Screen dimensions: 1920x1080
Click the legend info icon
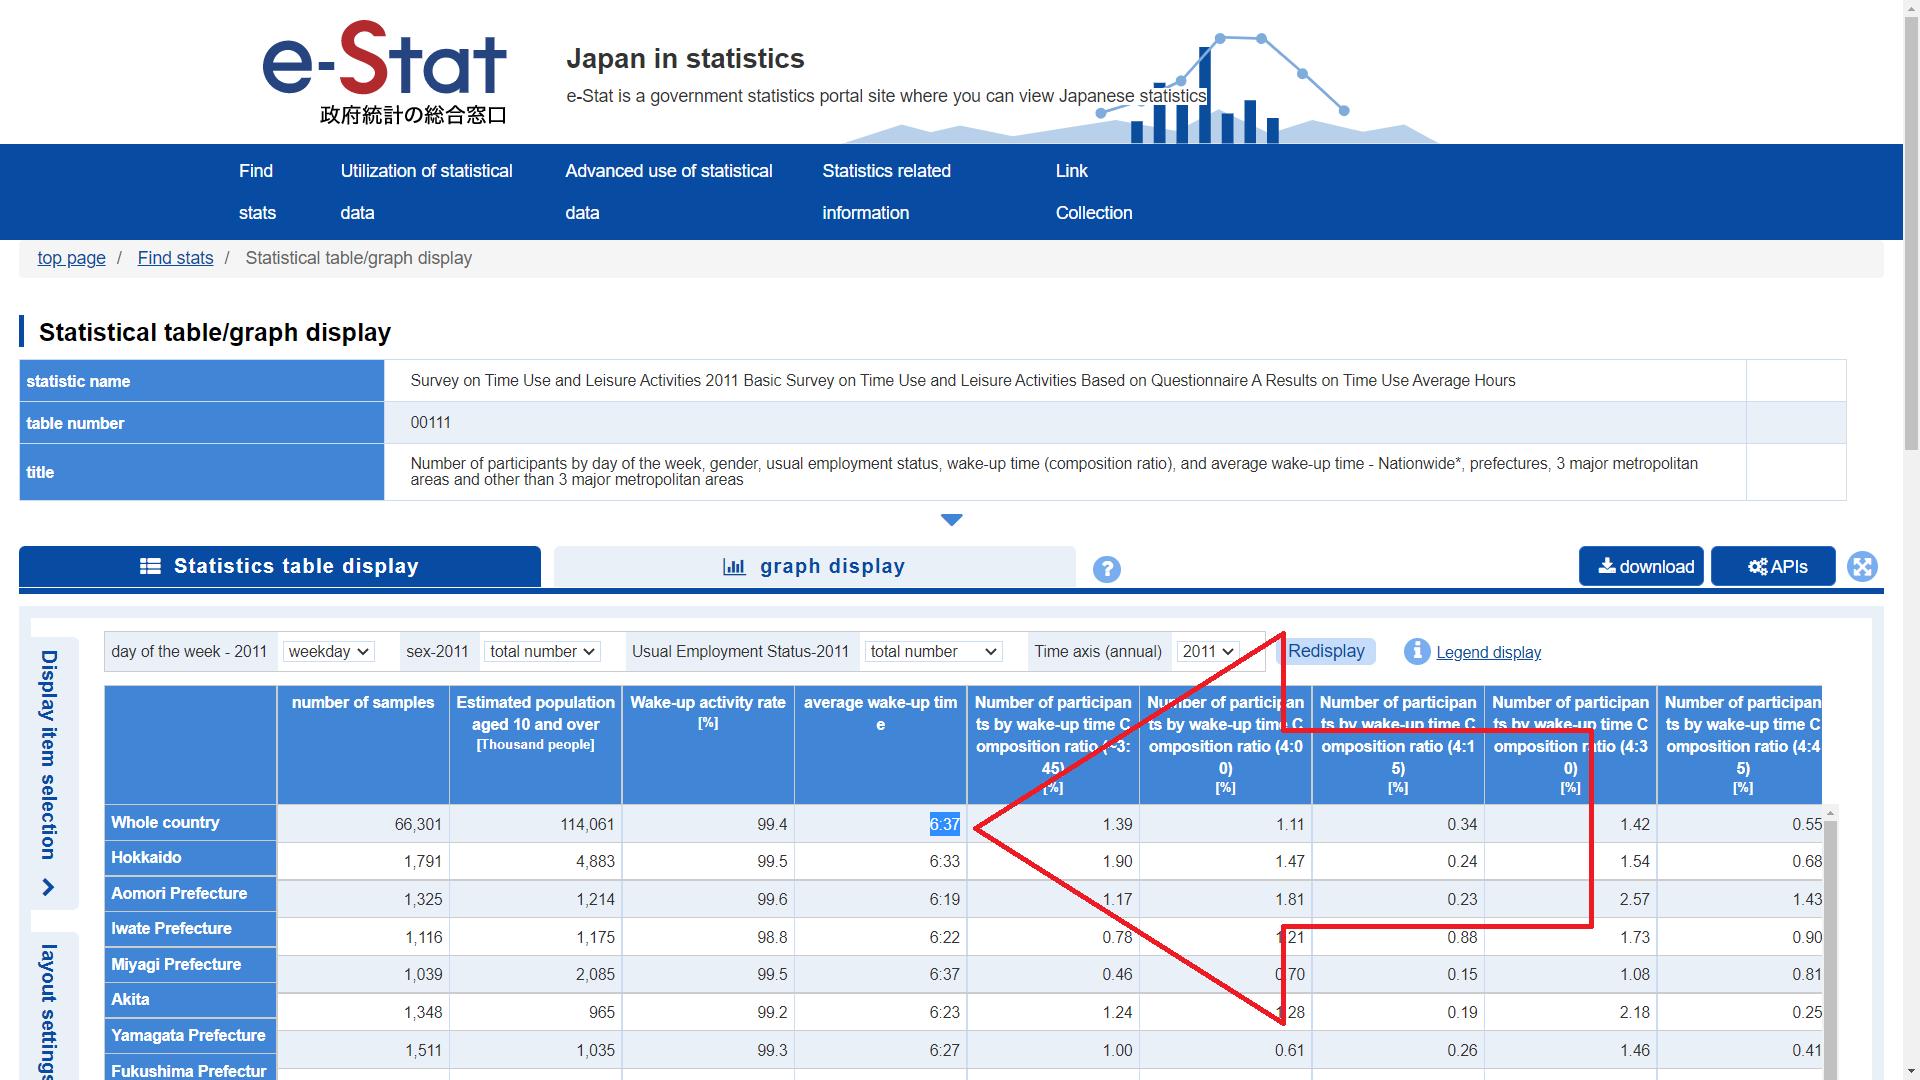(x=1416, y=652)
